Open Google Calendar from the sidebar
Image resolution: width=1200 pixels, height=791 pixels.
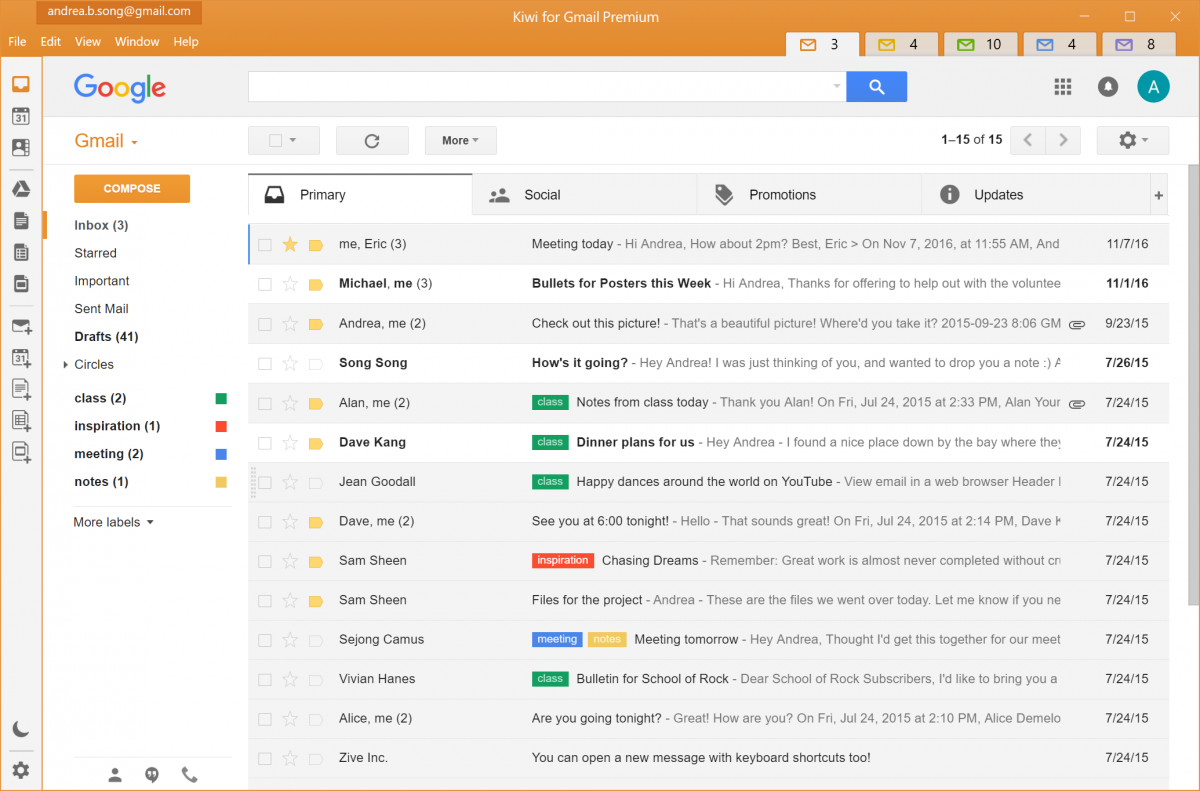tap(21, 116)
